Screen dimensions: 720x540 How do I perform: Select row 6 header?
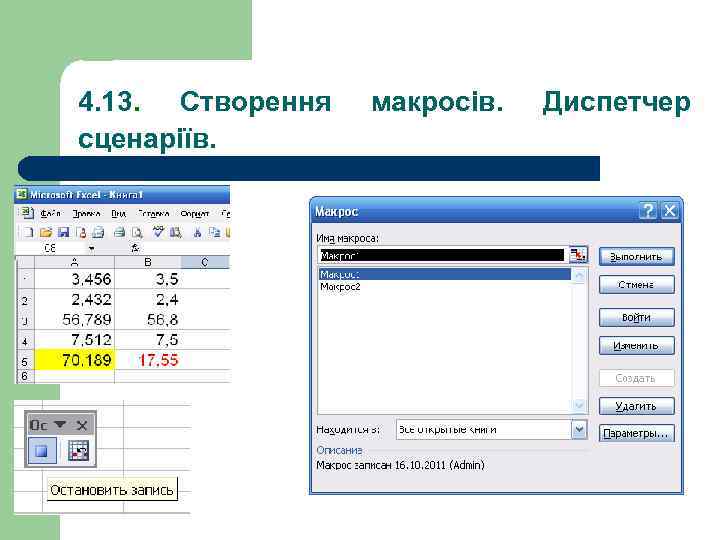pyautogui.click(x=25, y=376)
